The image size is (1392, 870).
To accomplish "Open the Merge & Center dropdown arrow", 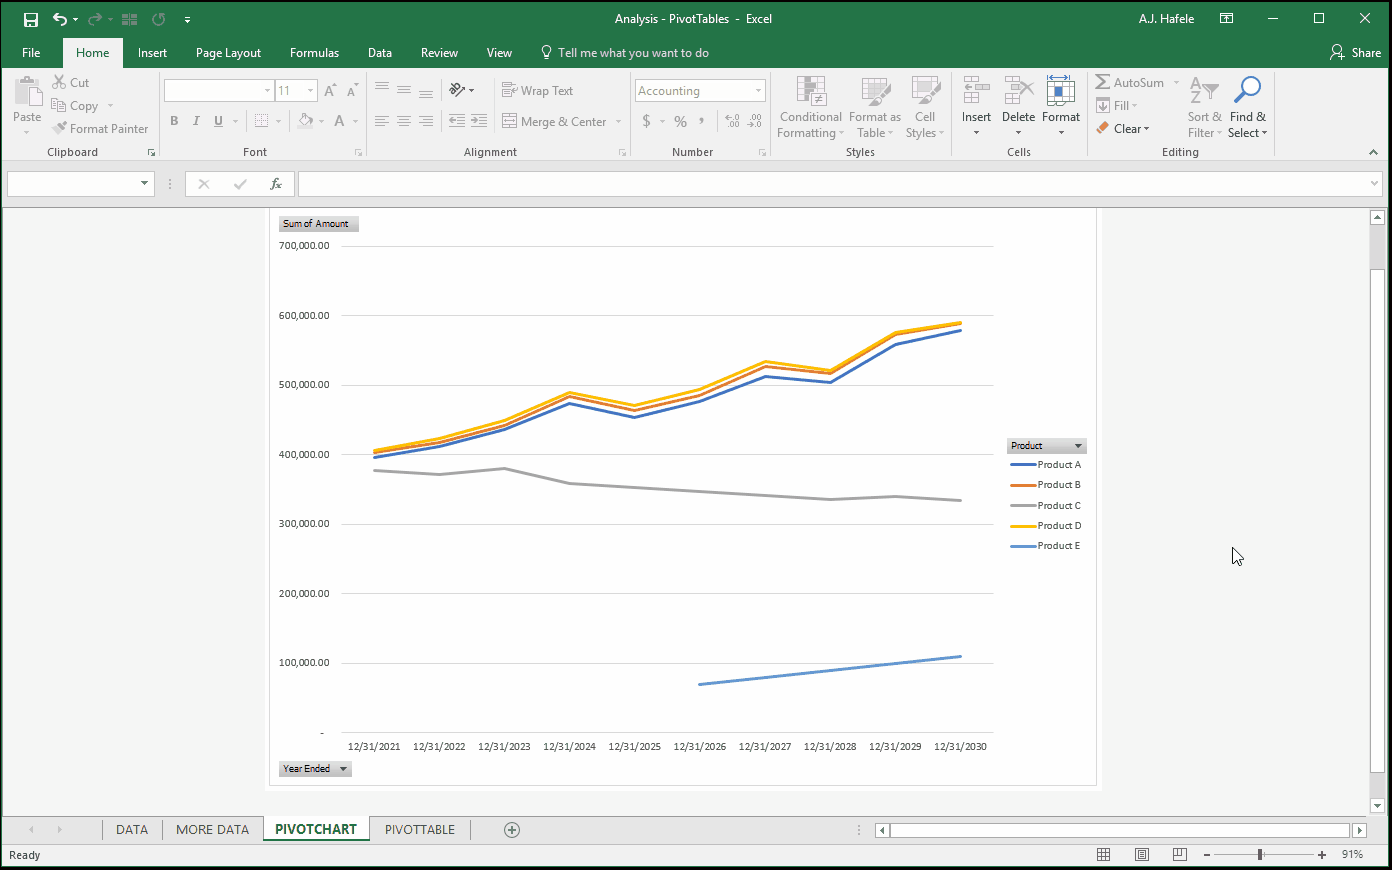I will [x=618, y=122].
